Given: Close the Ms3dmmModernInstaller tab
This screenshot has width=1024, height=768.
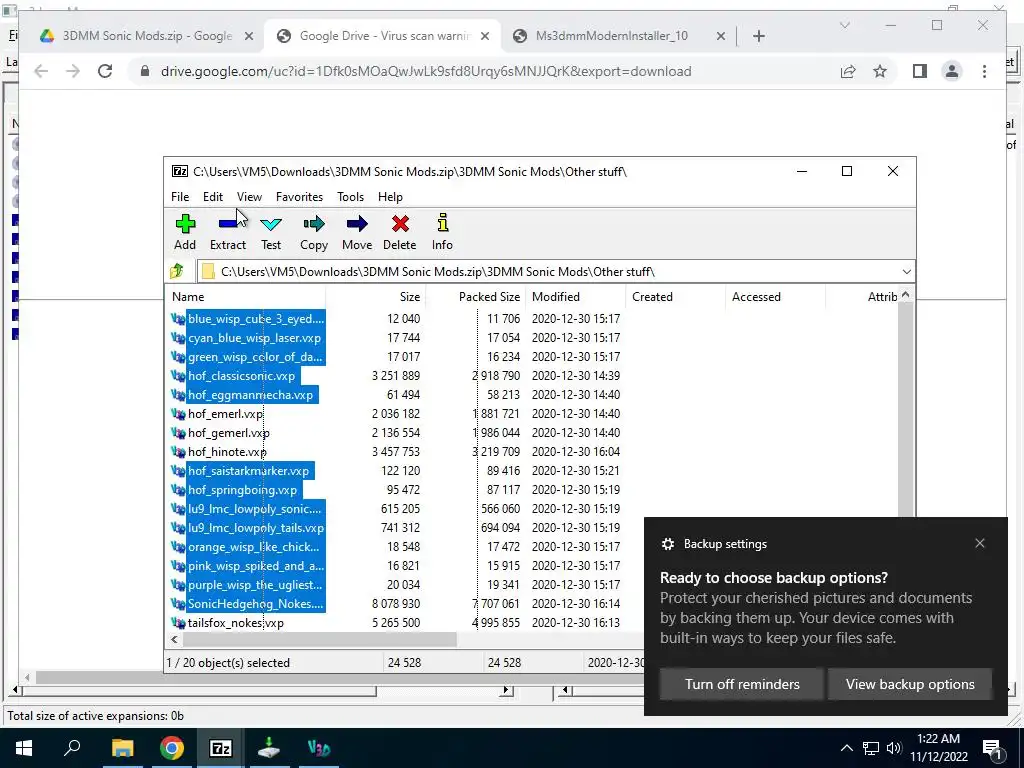Looking at the screenshot, I should [x=720, y=36].
